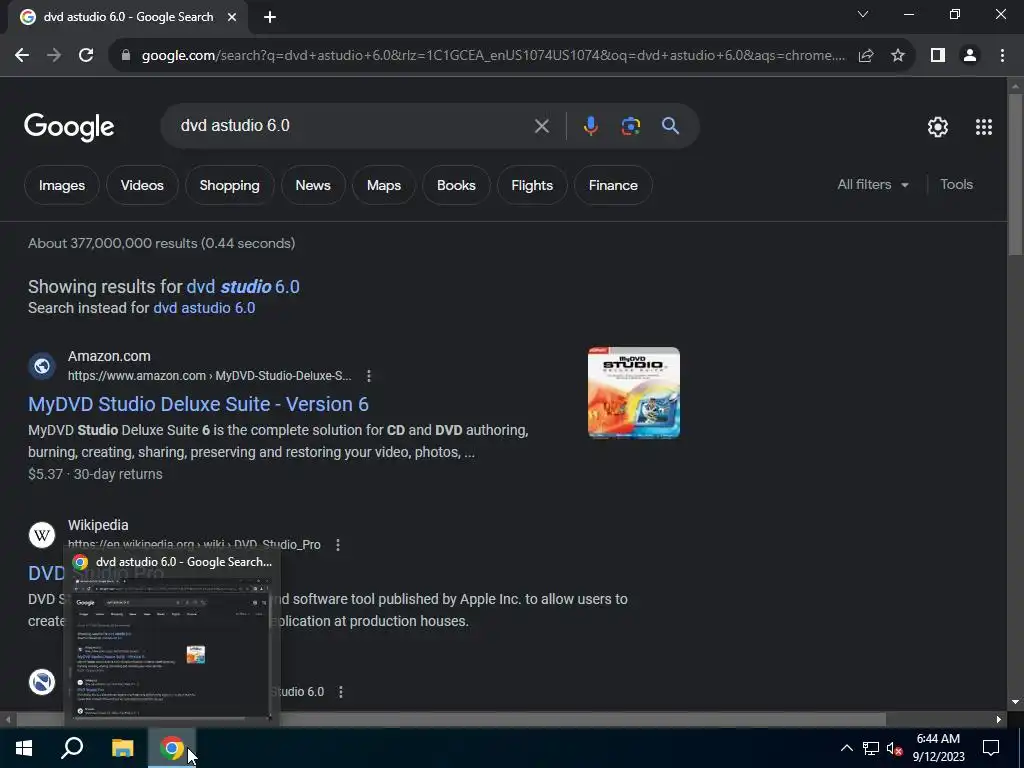
Task: Open the Wikipedia result's three-dot more options
Action: click(338, 545)
